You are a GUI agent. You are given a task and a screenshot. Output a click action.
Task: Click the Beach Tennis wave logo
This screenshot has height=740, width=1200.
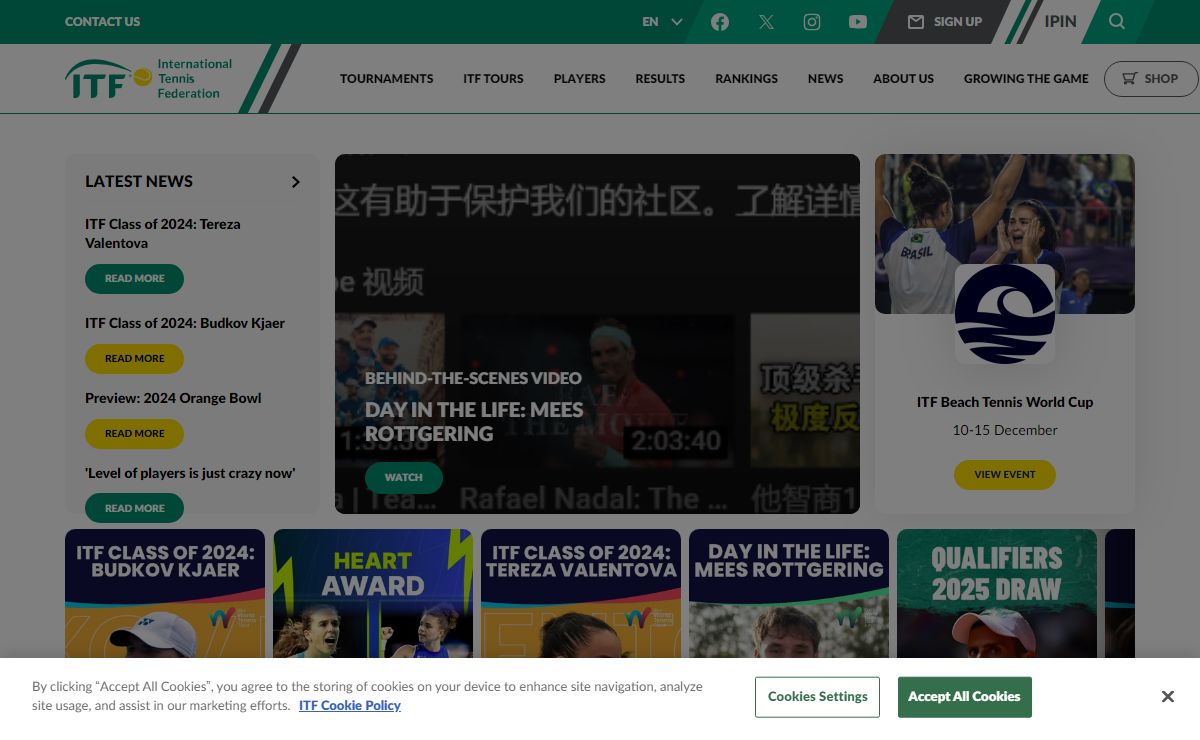pos(1005,314)
